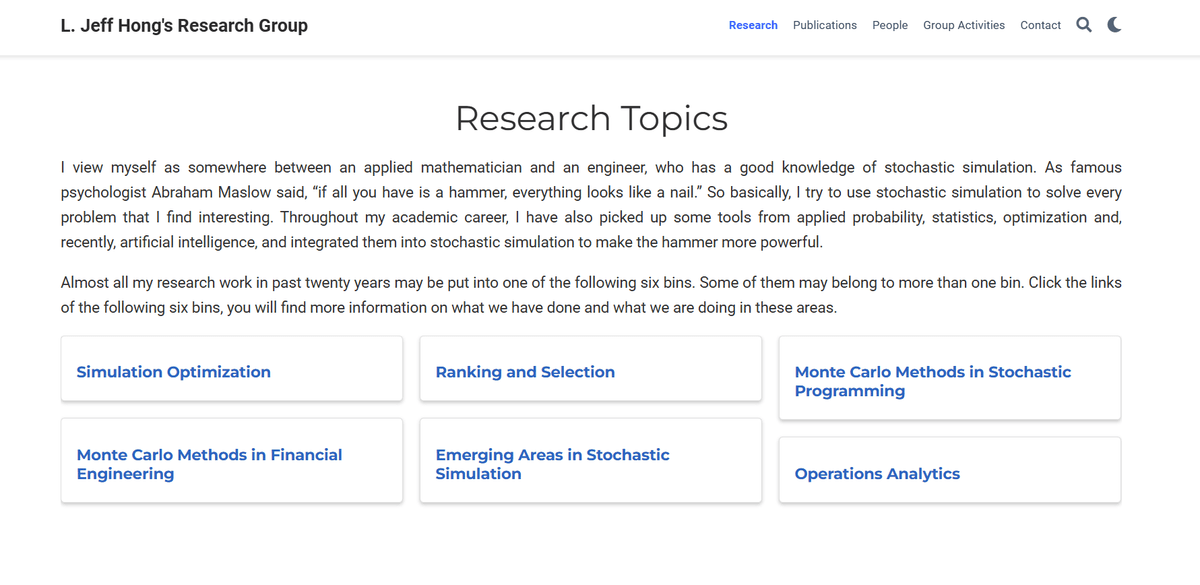
Task: Open Emerging Areas in Stochastic Simulation
Action: (552, 464)
